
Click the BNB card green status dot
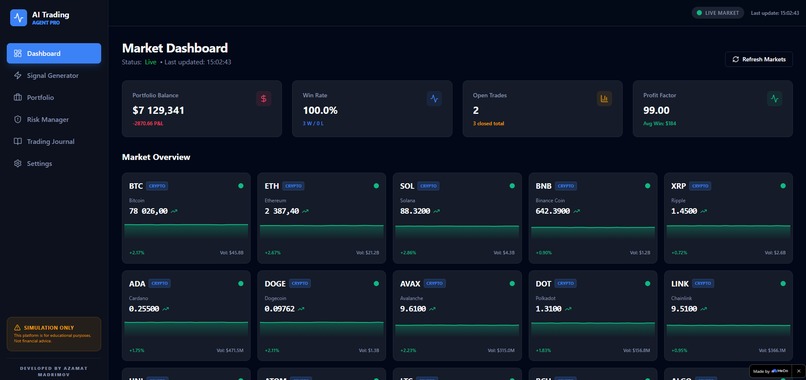[647, 186]
